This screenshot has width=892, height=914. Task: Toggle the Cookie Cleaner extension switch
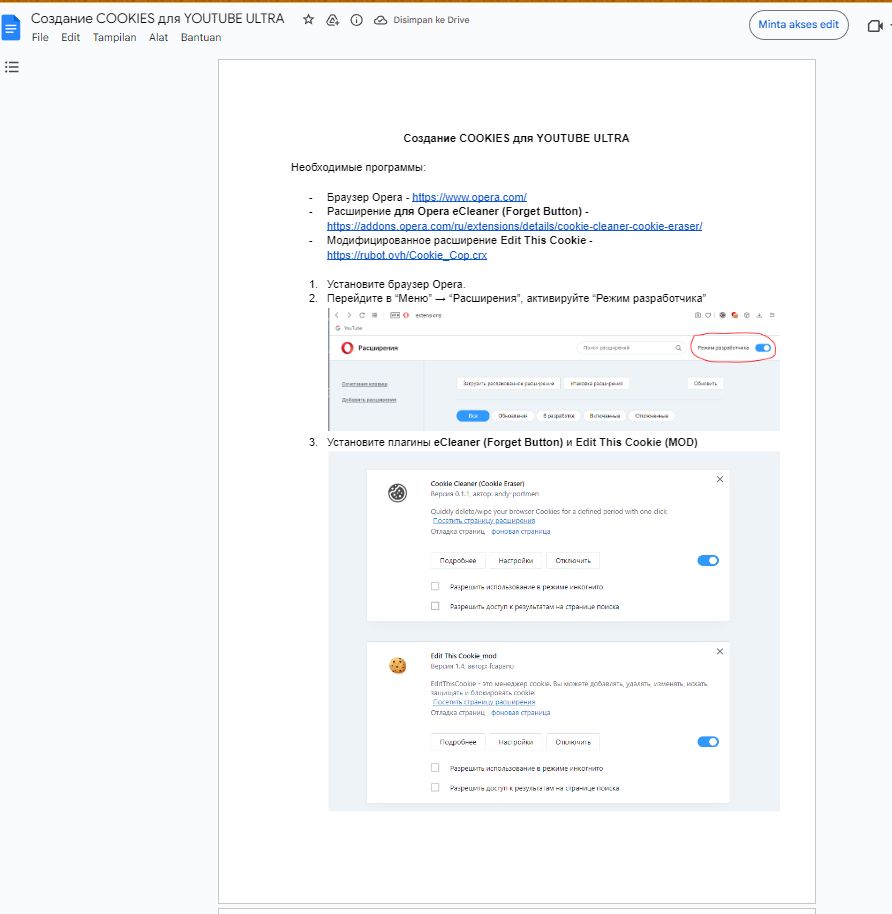click(708, 561)
